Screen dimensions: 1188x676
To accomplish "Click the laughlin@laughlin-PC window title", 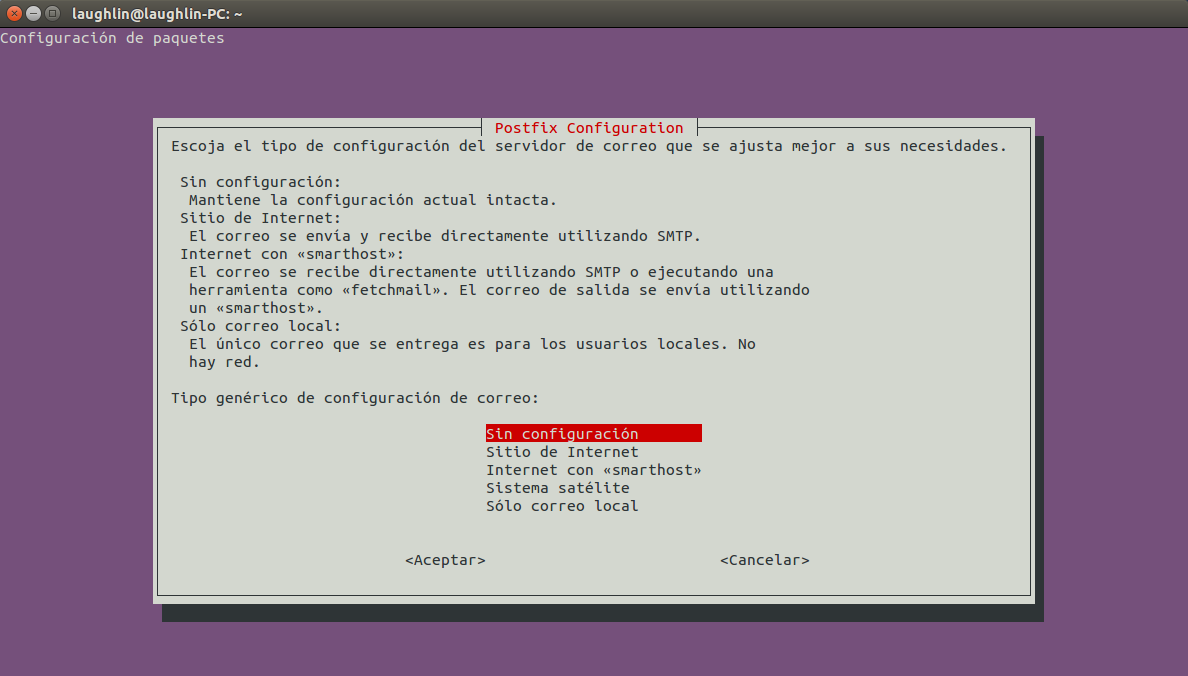I will click(x=157, y=13).
